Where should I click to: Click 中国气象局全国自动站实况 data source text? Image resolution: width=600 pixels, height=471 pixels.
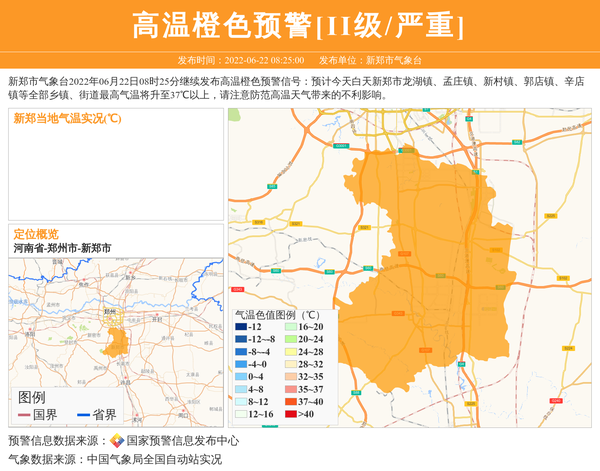pos(154,459)
